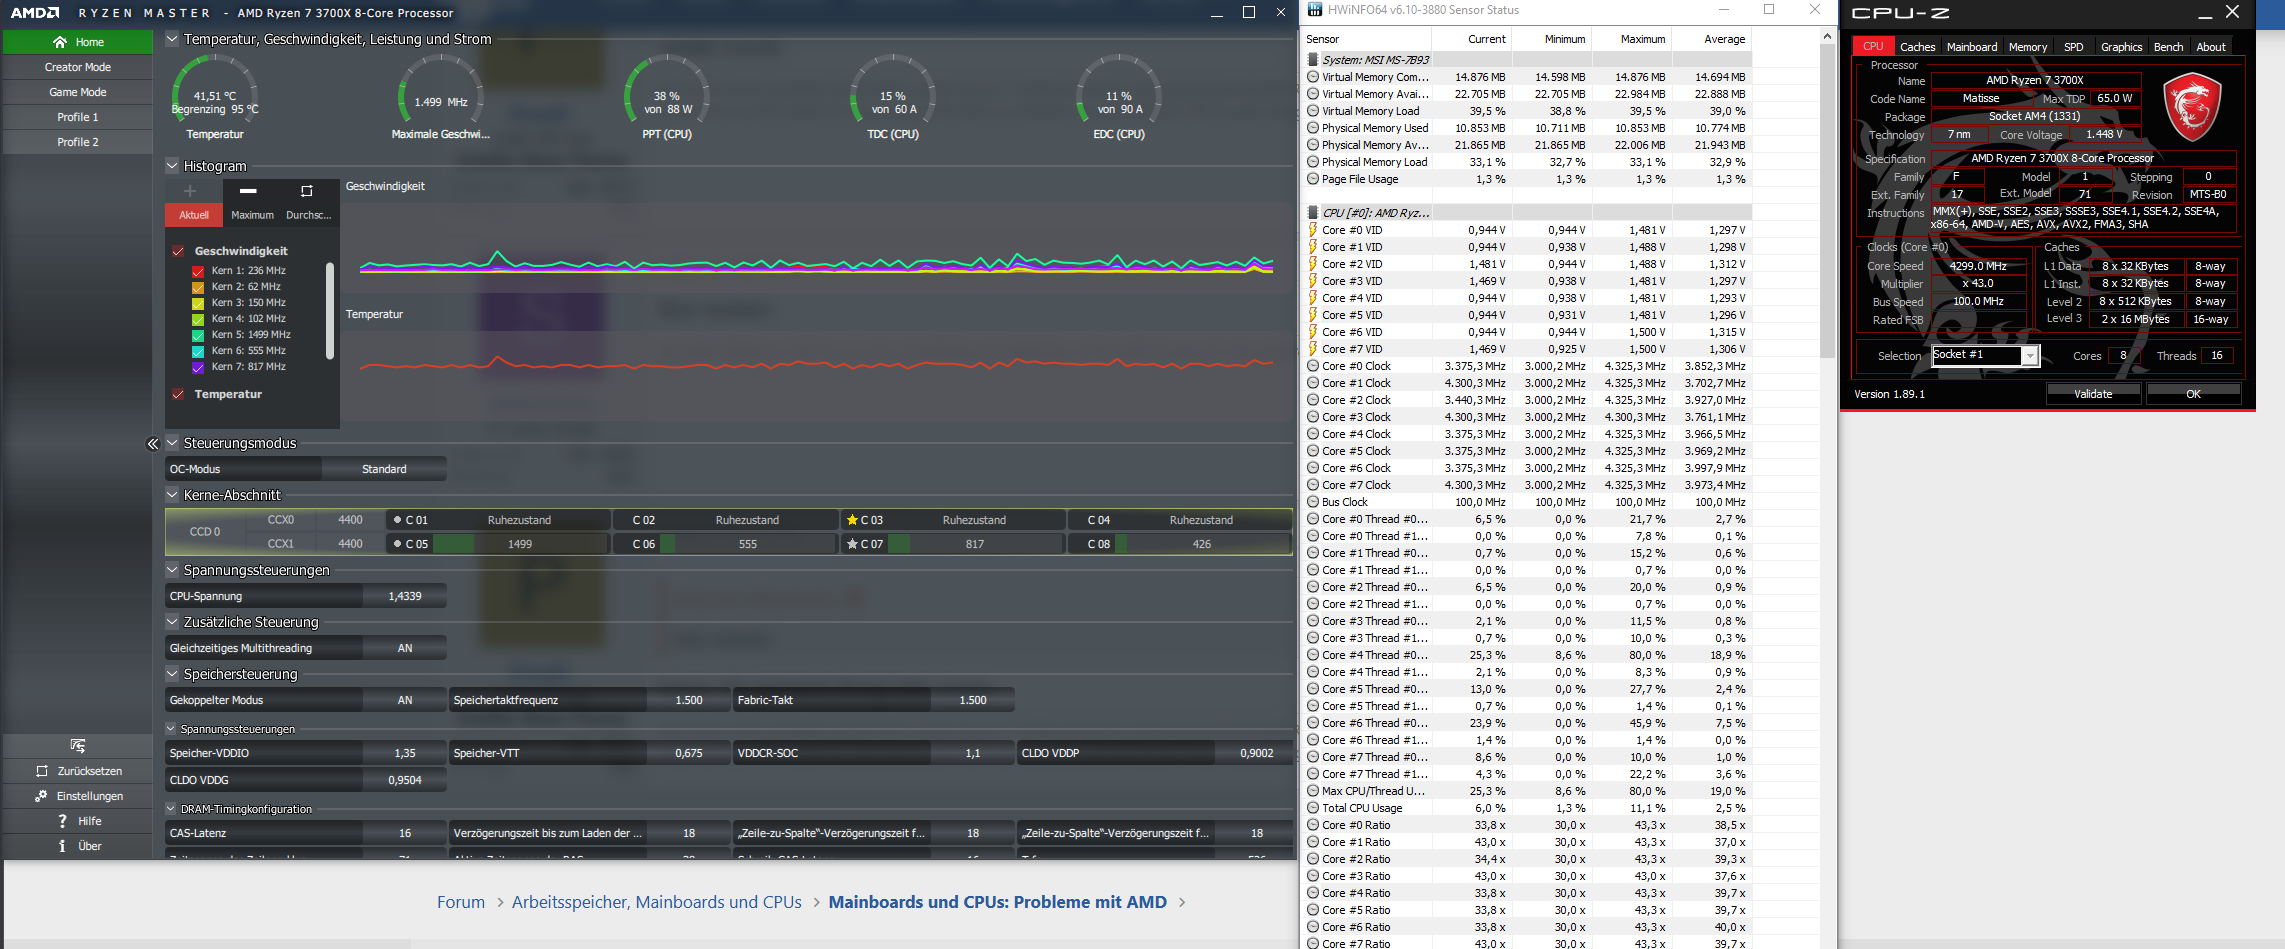Switch to Game Mode in Ryzen Master

click(78, 92)
